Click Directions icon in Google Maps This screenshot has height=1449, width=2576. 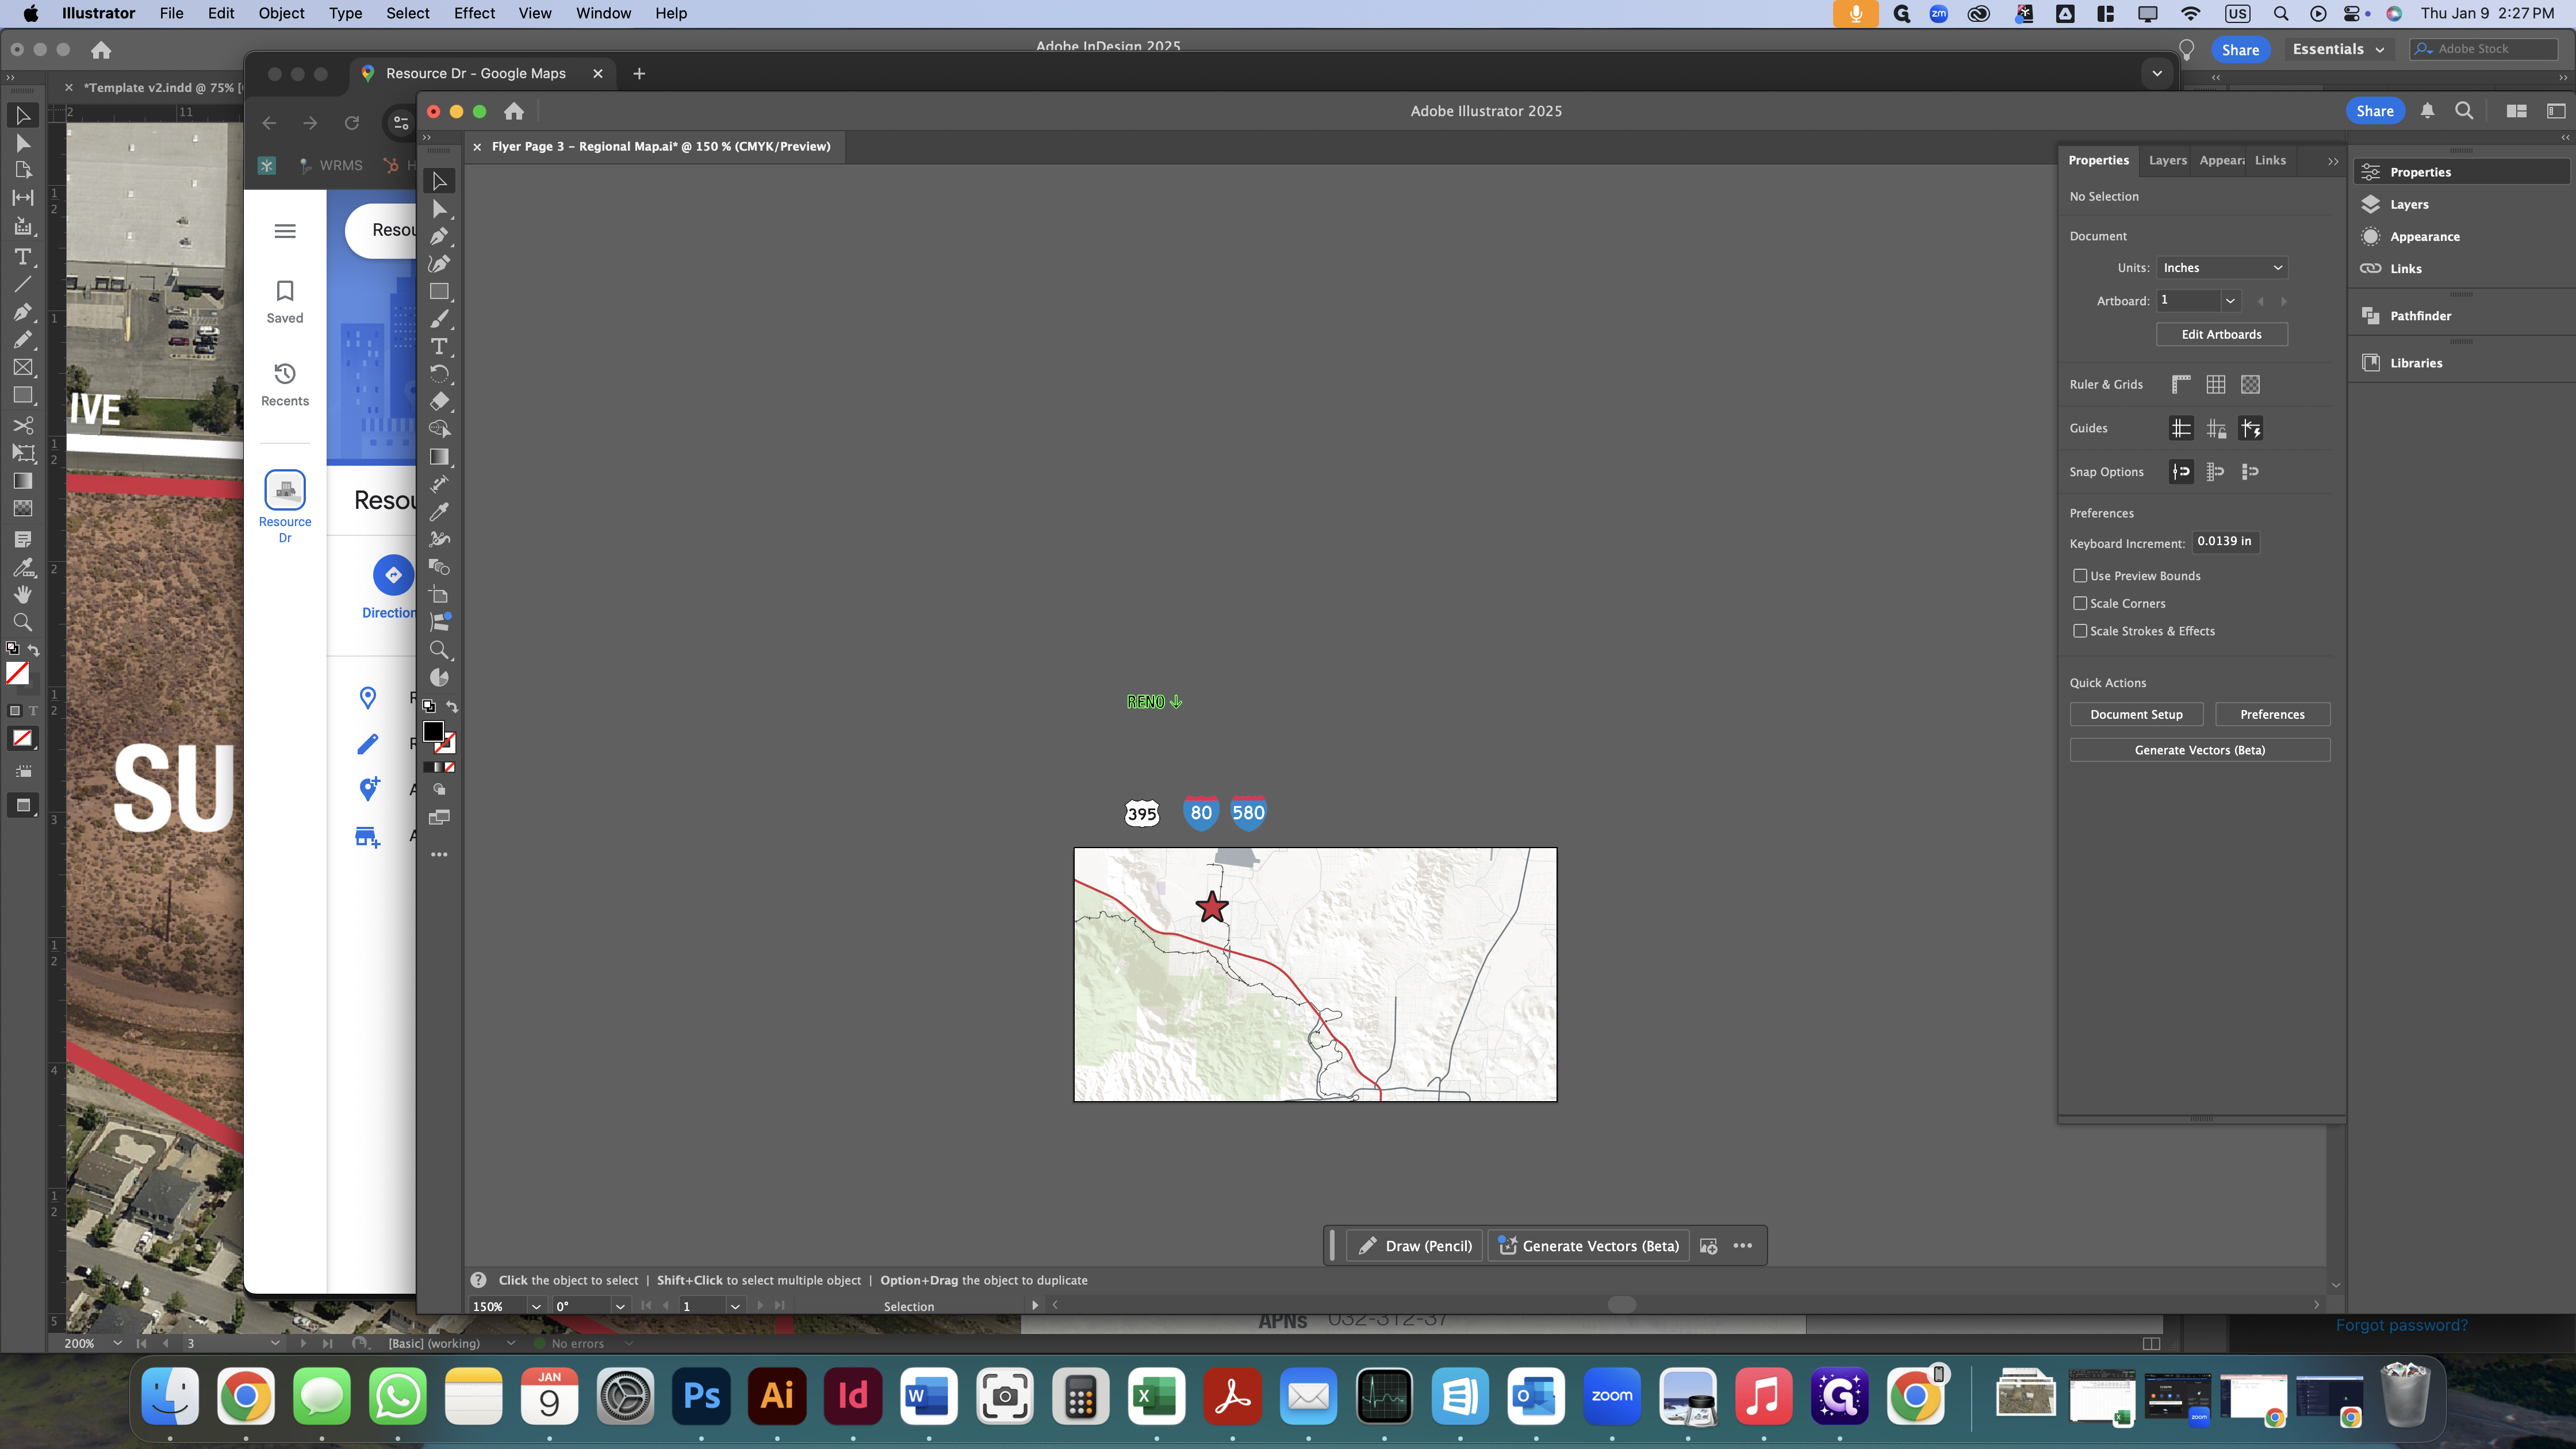393,575
